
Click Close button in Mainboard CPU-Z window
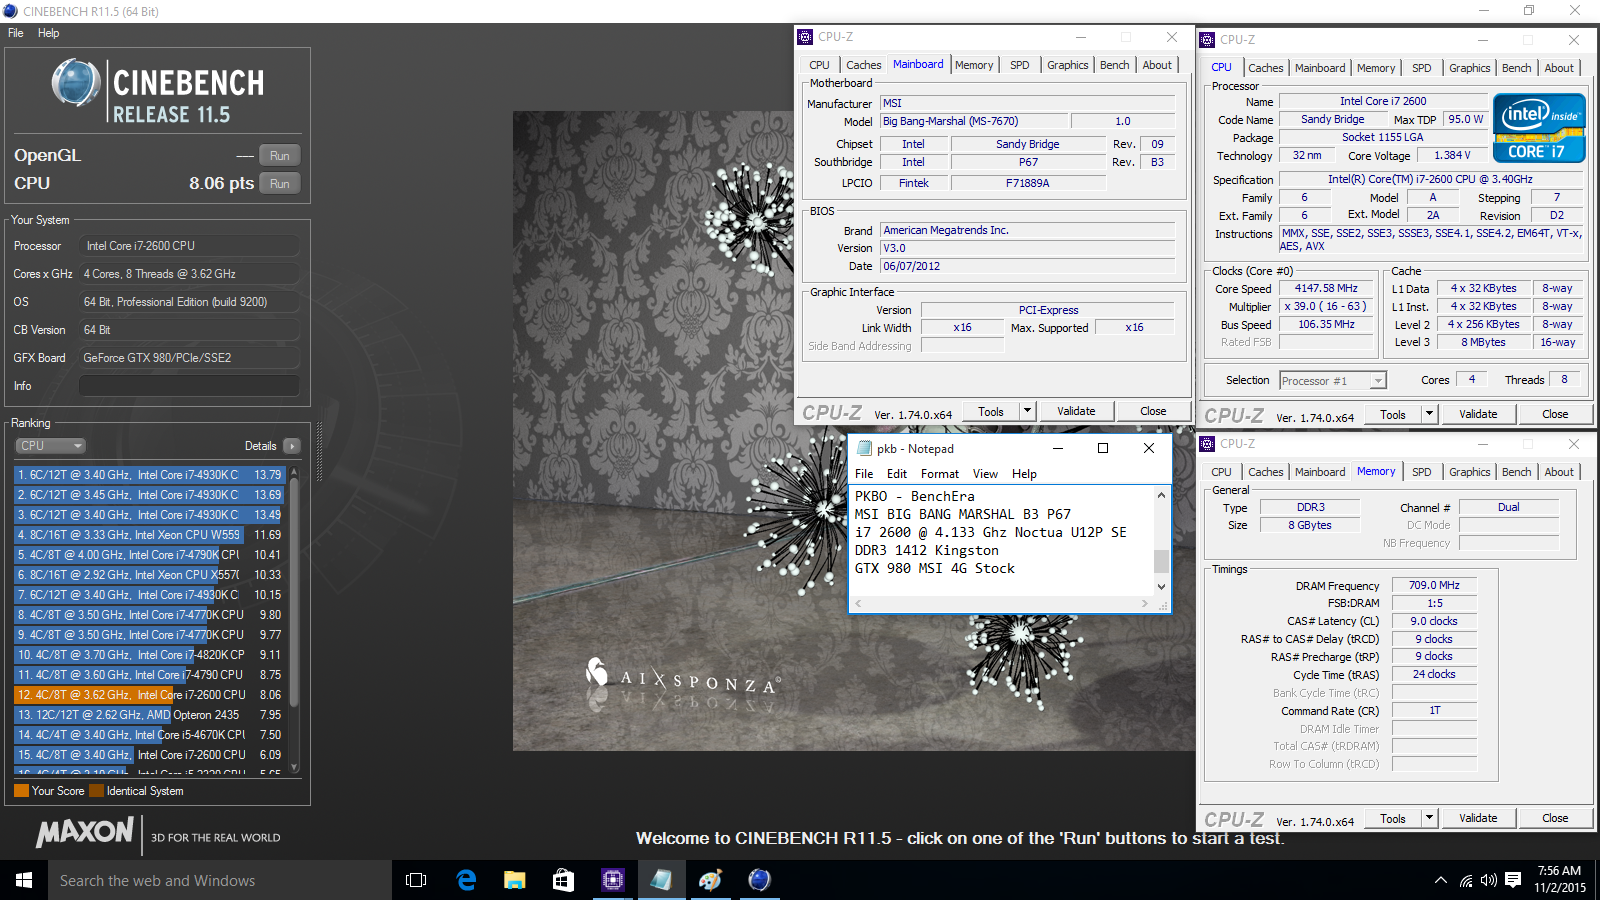(x=1153, y=411)
